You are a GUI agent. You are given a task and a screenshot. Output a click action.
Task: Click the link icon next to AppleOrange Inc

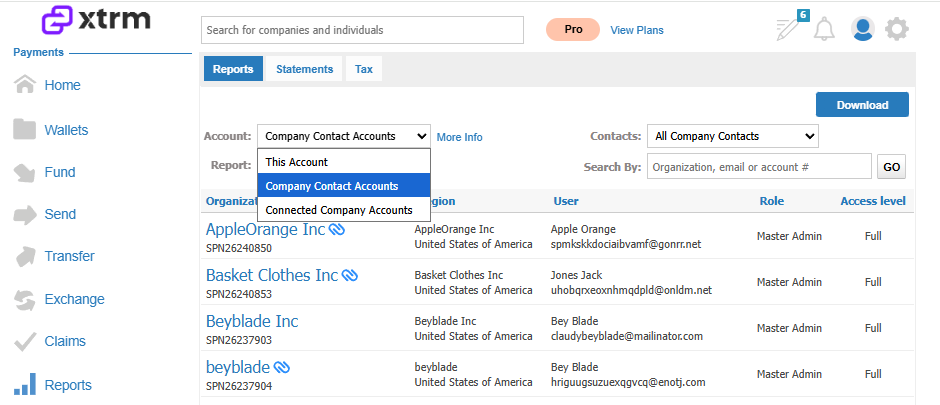337,229
